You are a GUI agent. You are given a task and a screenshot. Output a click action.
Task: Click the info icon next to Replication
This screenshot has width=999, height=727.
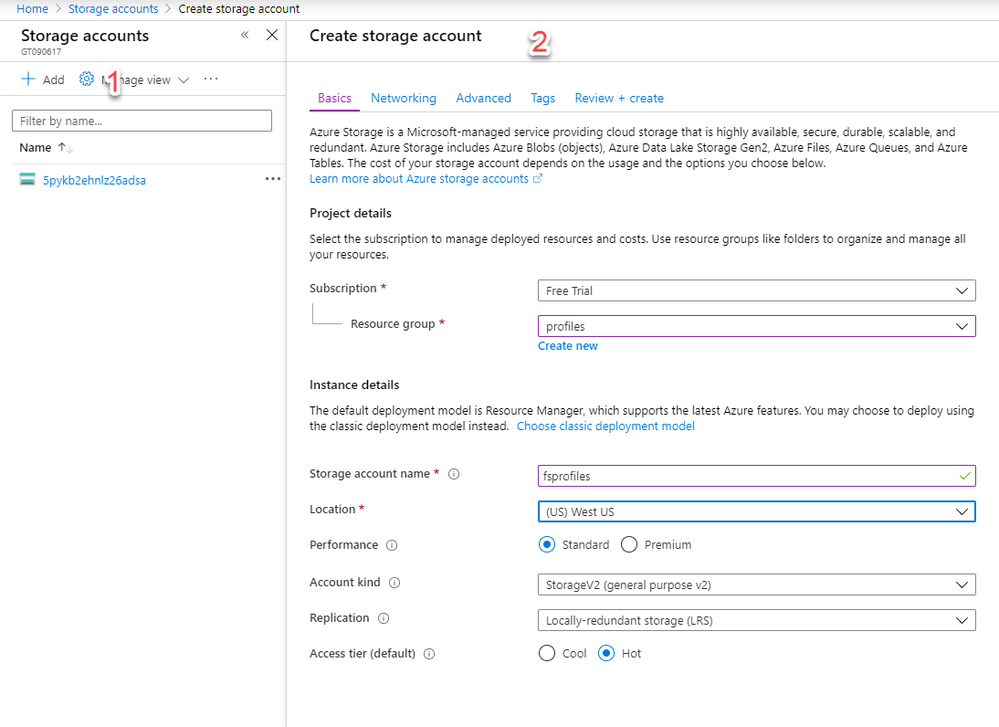pyautogui.click(x=384, y=619)
